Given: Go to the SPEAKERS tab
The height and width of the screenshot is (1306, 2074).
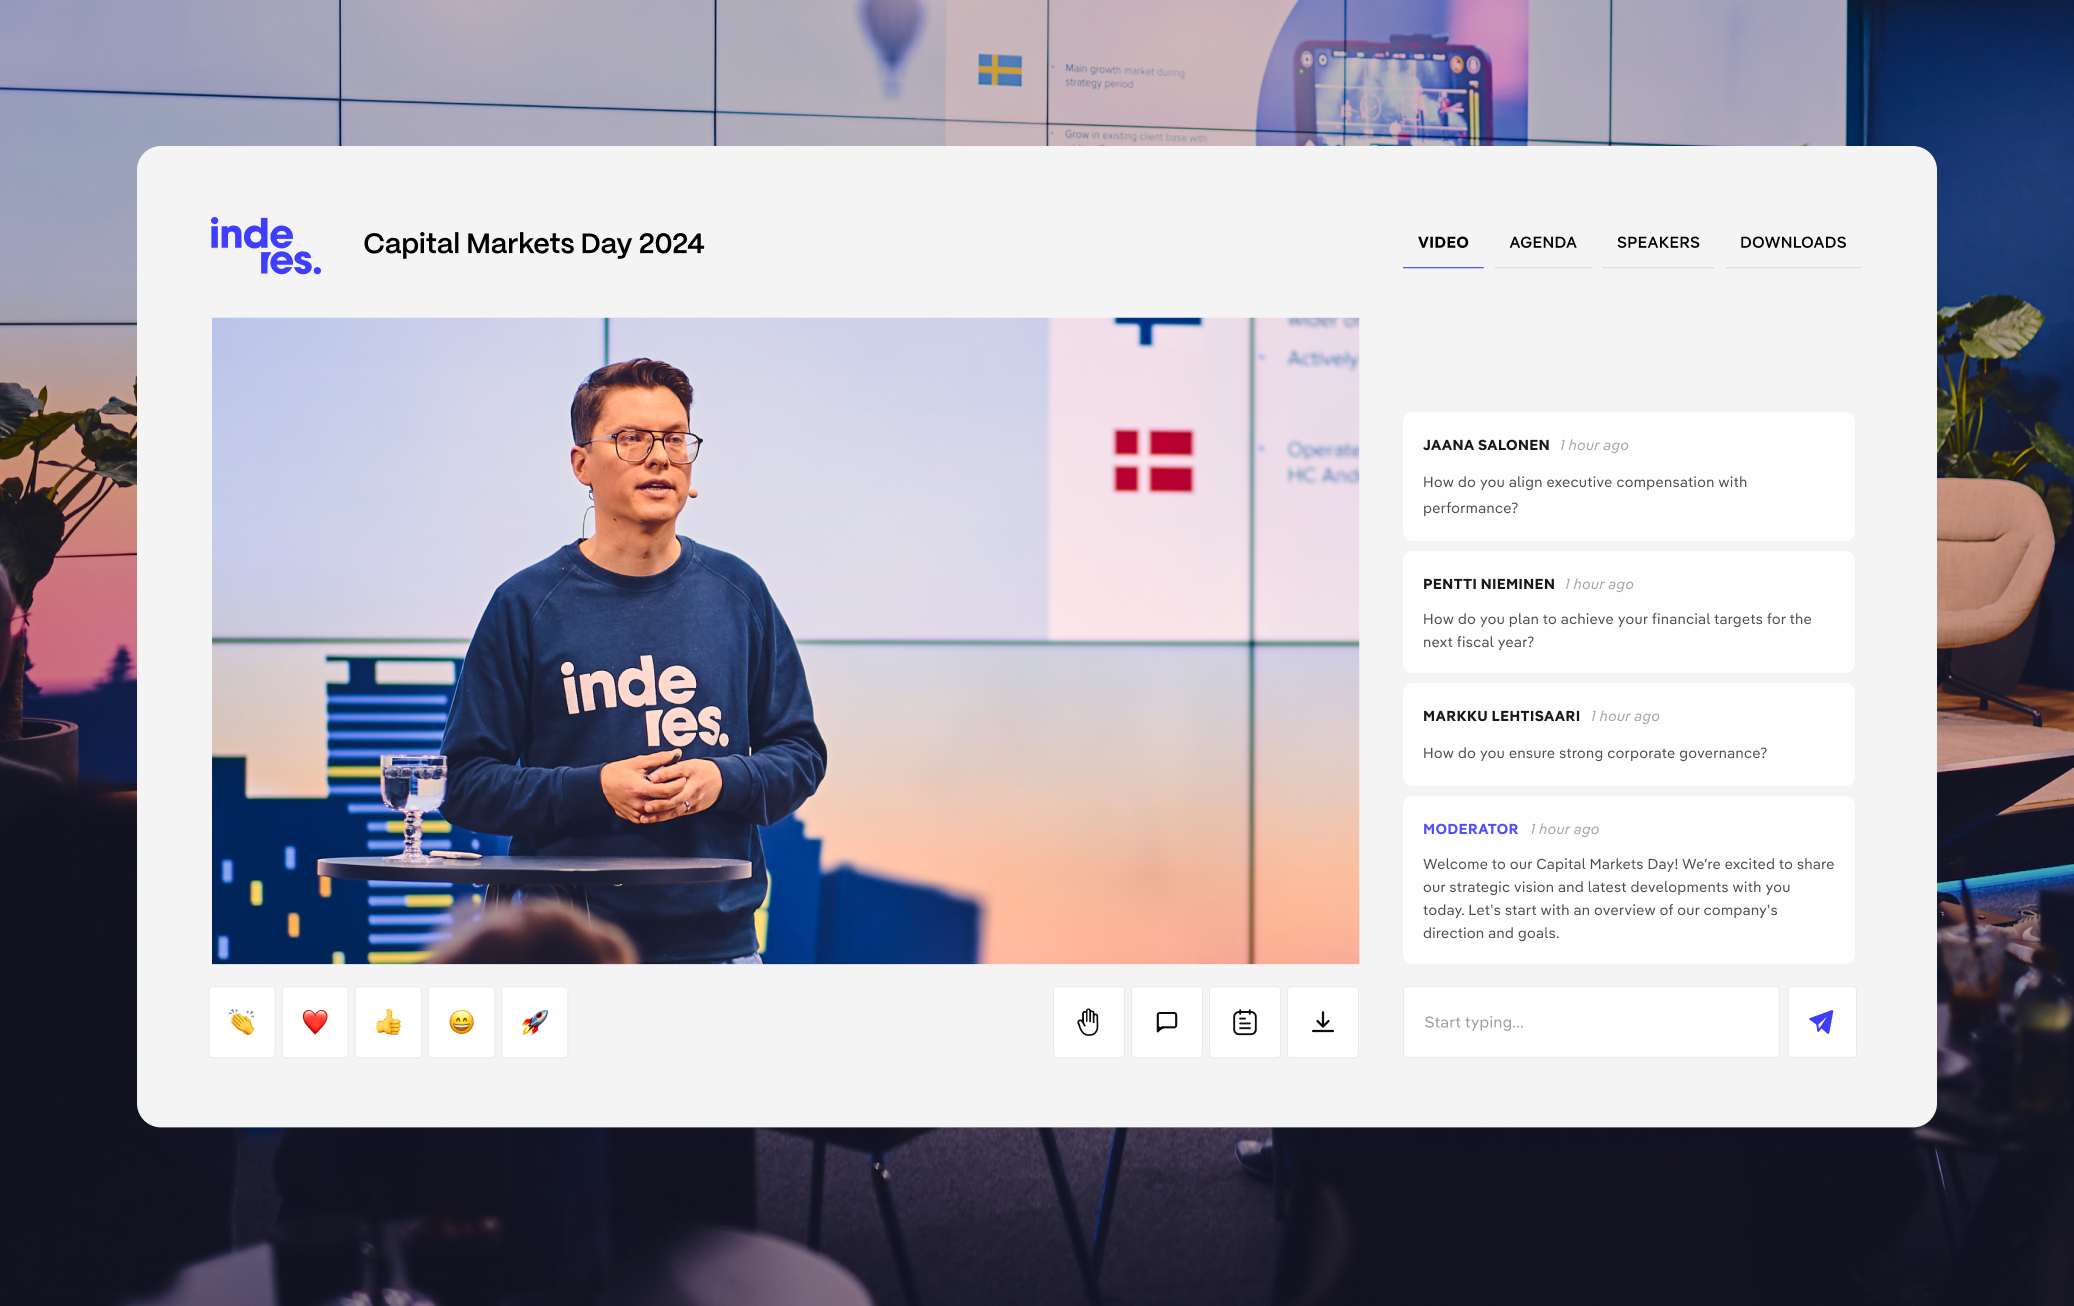Looking at the screenshot, I should (1657, 243).
